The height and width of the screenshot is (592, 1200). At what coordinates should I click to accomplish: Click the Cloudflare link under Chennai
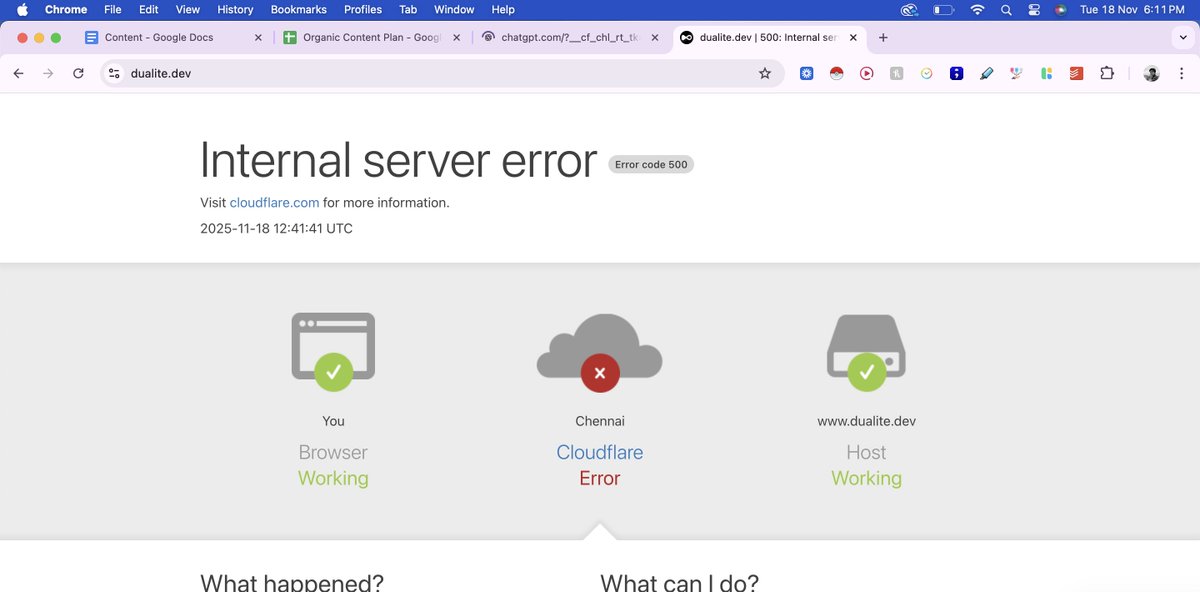coord(599,452)
